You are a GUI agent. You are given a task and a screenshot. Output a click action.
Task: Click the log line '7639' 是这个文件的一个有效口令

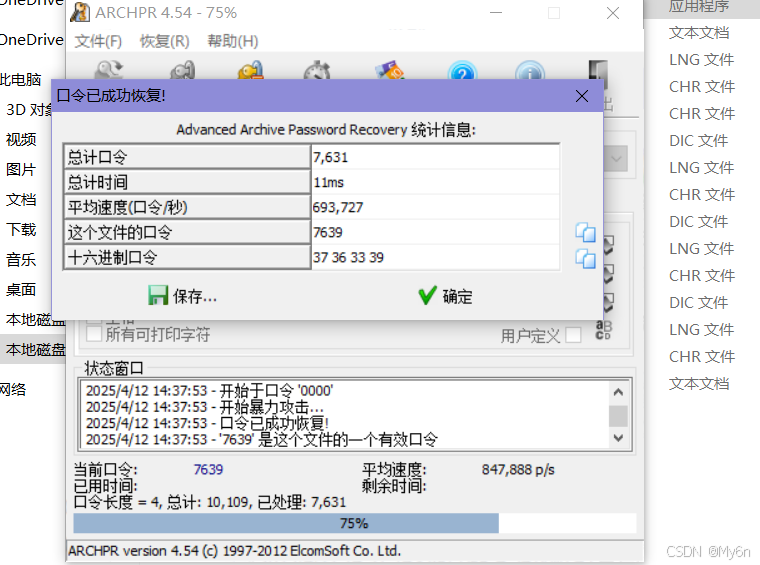(x=262, y=439)
